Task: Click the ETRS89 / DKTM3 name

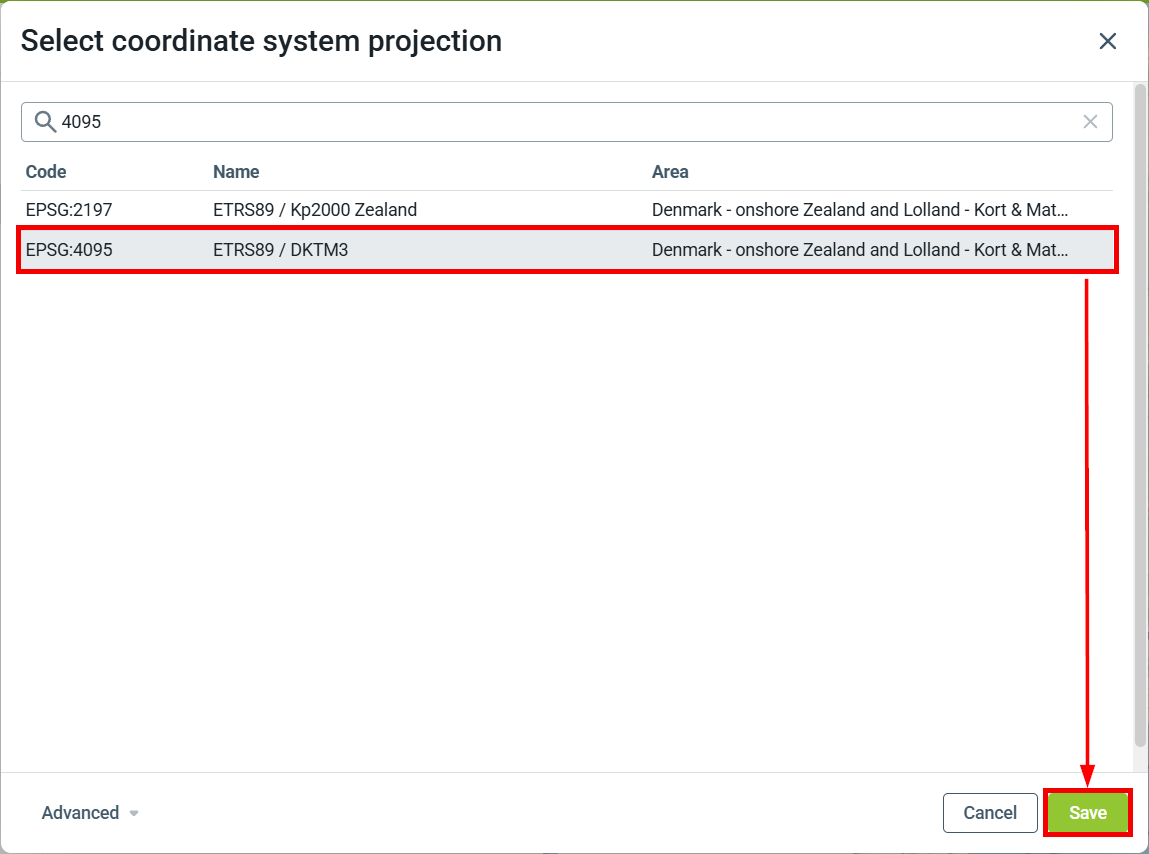Action: [x=281, y=250]
